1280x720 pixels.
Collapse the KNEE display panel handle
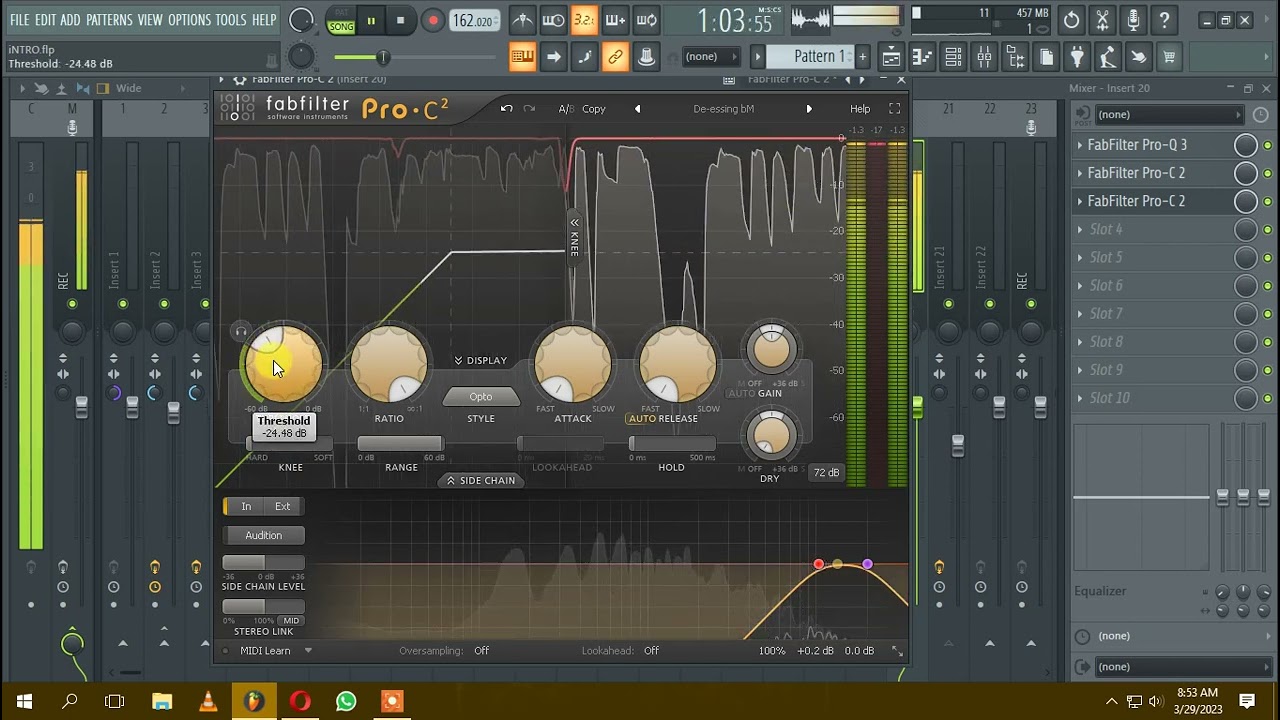pyautogui.click(x=574, y=236)
